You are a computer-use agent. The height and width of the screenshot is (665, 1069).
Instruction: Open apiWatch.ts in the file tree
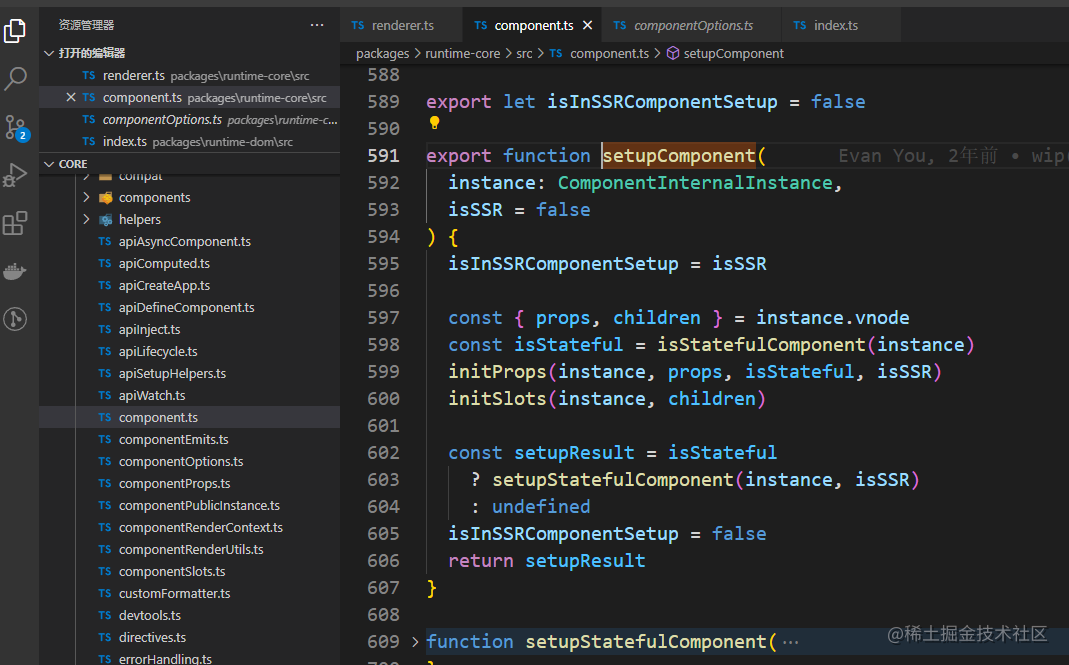tap(190, 395)
